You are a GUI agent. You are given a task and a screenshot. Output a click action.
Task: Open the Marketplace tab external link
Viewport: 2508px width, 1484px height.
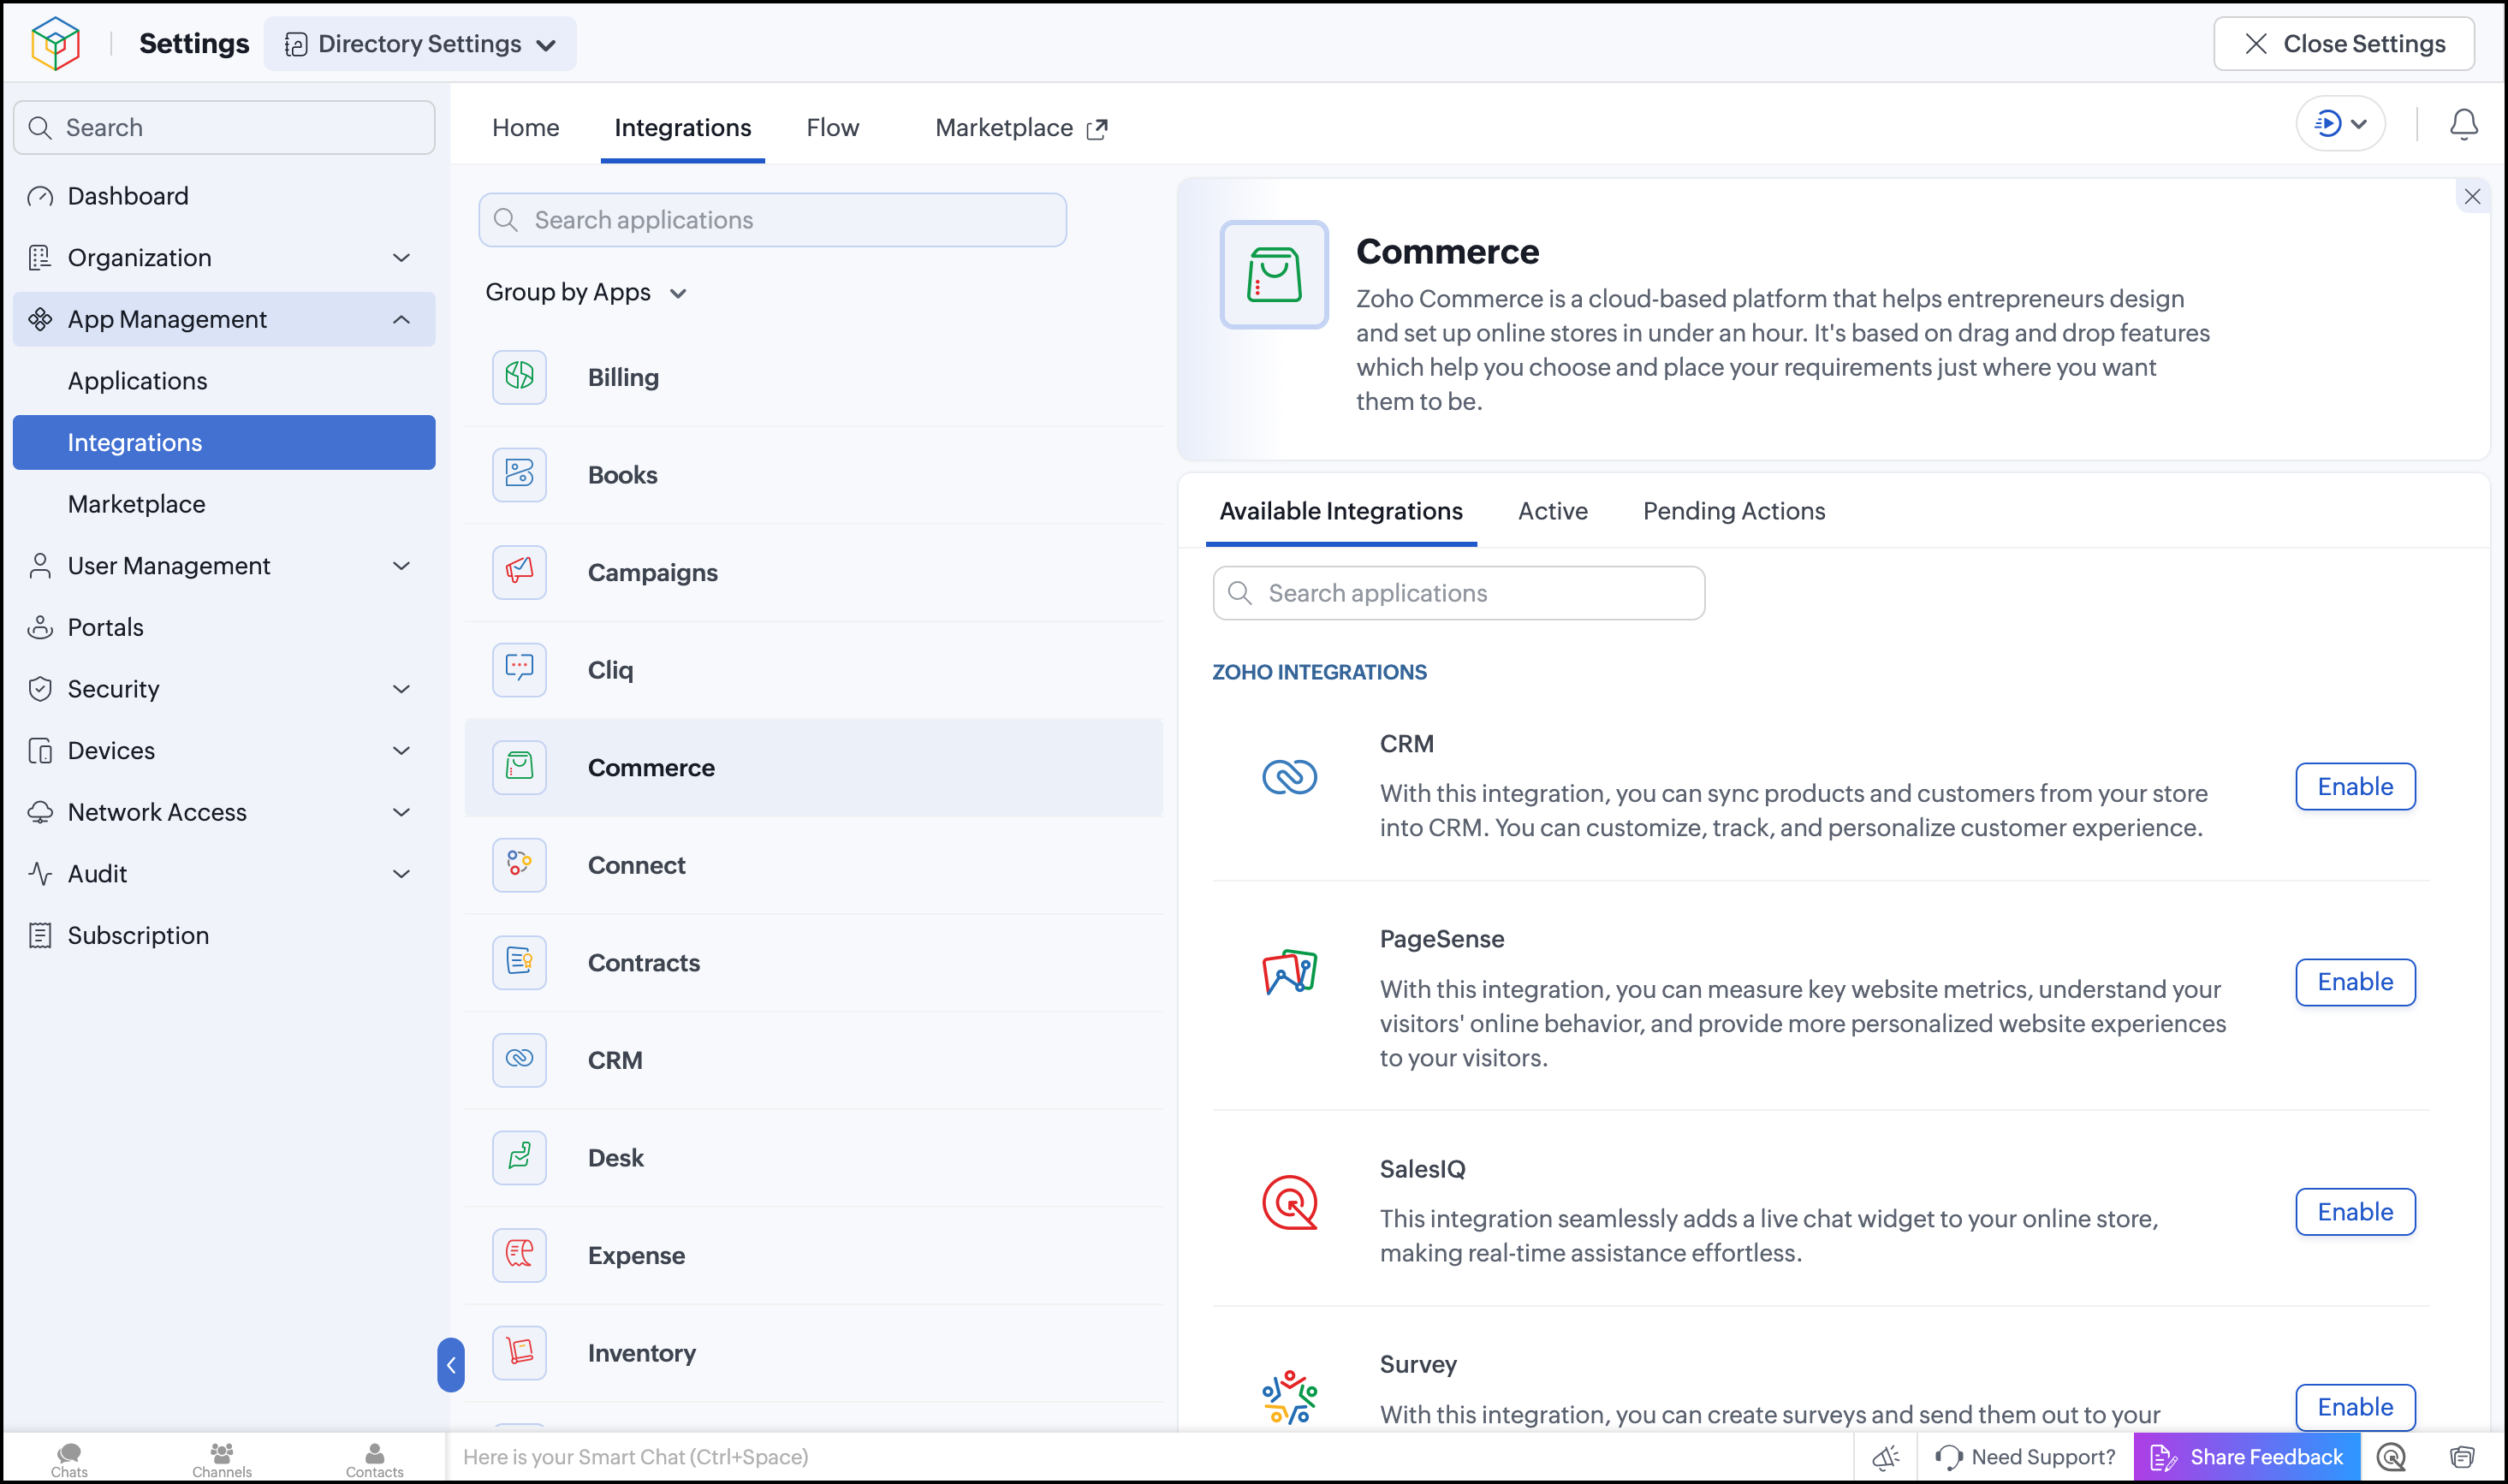click(x=1021, y=127)
